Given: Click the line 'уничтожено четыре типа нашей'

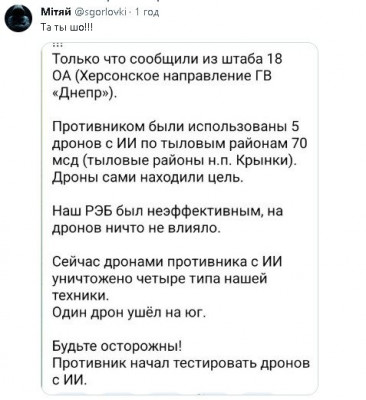Looking at the screenshot, I should tap(160, 279).
